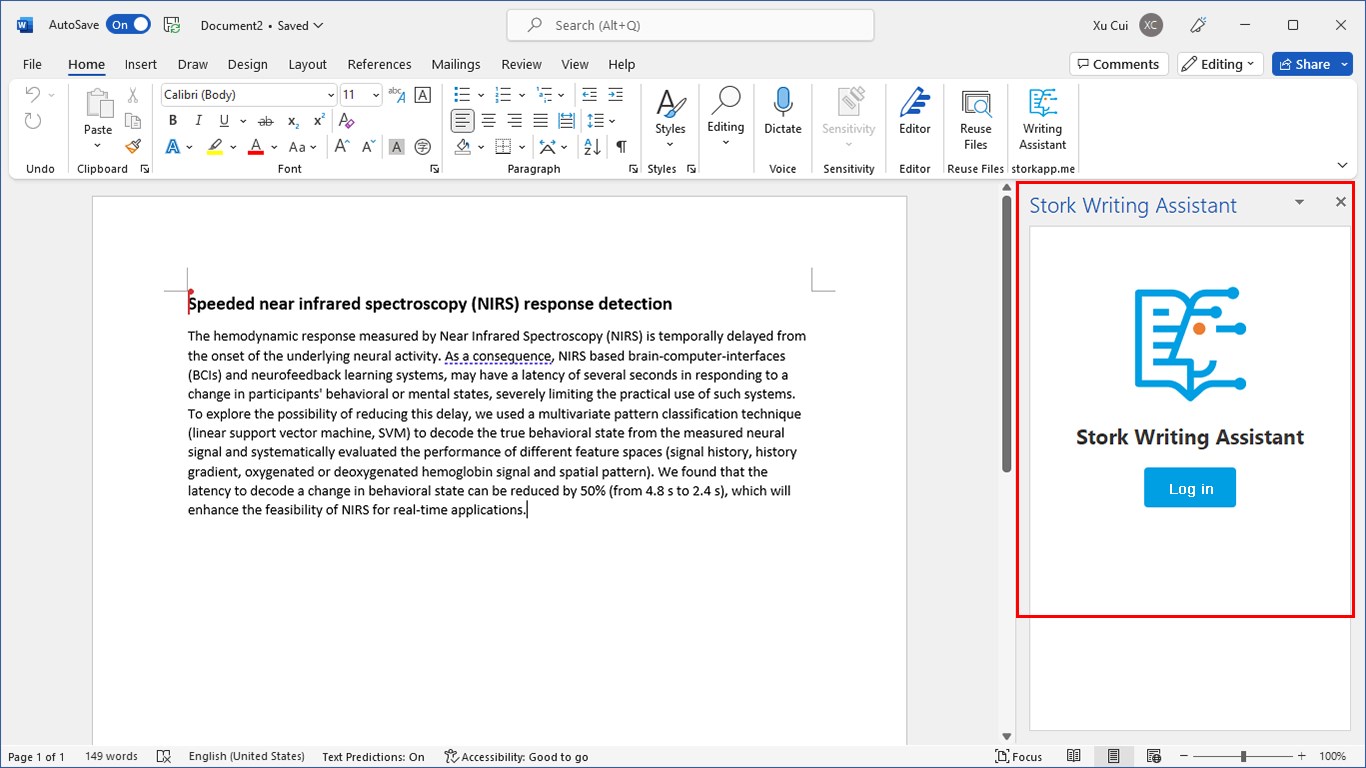The image size is (1366, 768).
Task: Toggle italic formatting
Action: pos(198,121)
